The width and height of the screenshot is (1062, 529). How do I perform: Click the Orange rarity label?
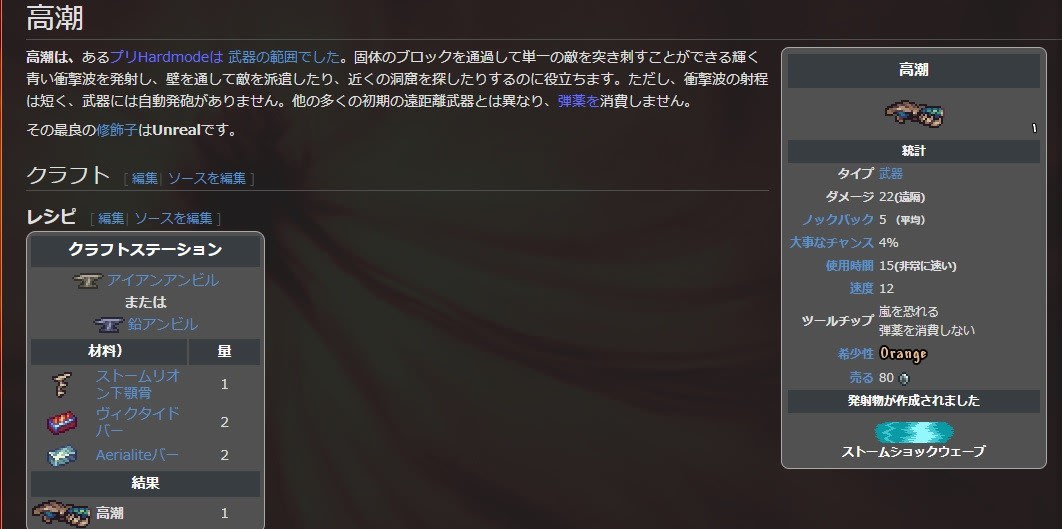click(x=903, y=354)
